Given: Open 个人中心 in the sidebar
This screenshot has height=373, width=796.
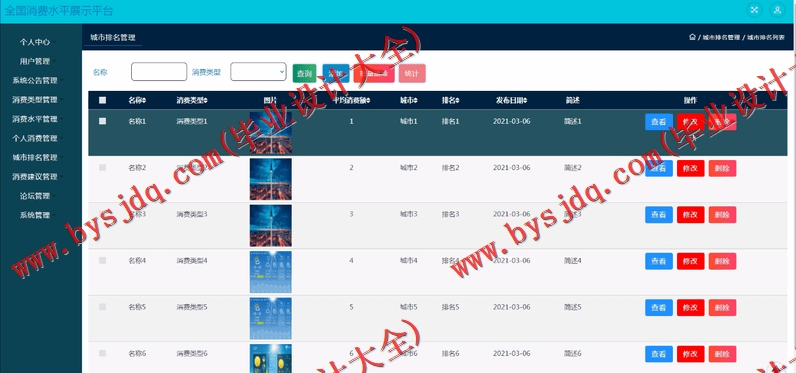Looking at the screenshot, I should coord(35,42).
